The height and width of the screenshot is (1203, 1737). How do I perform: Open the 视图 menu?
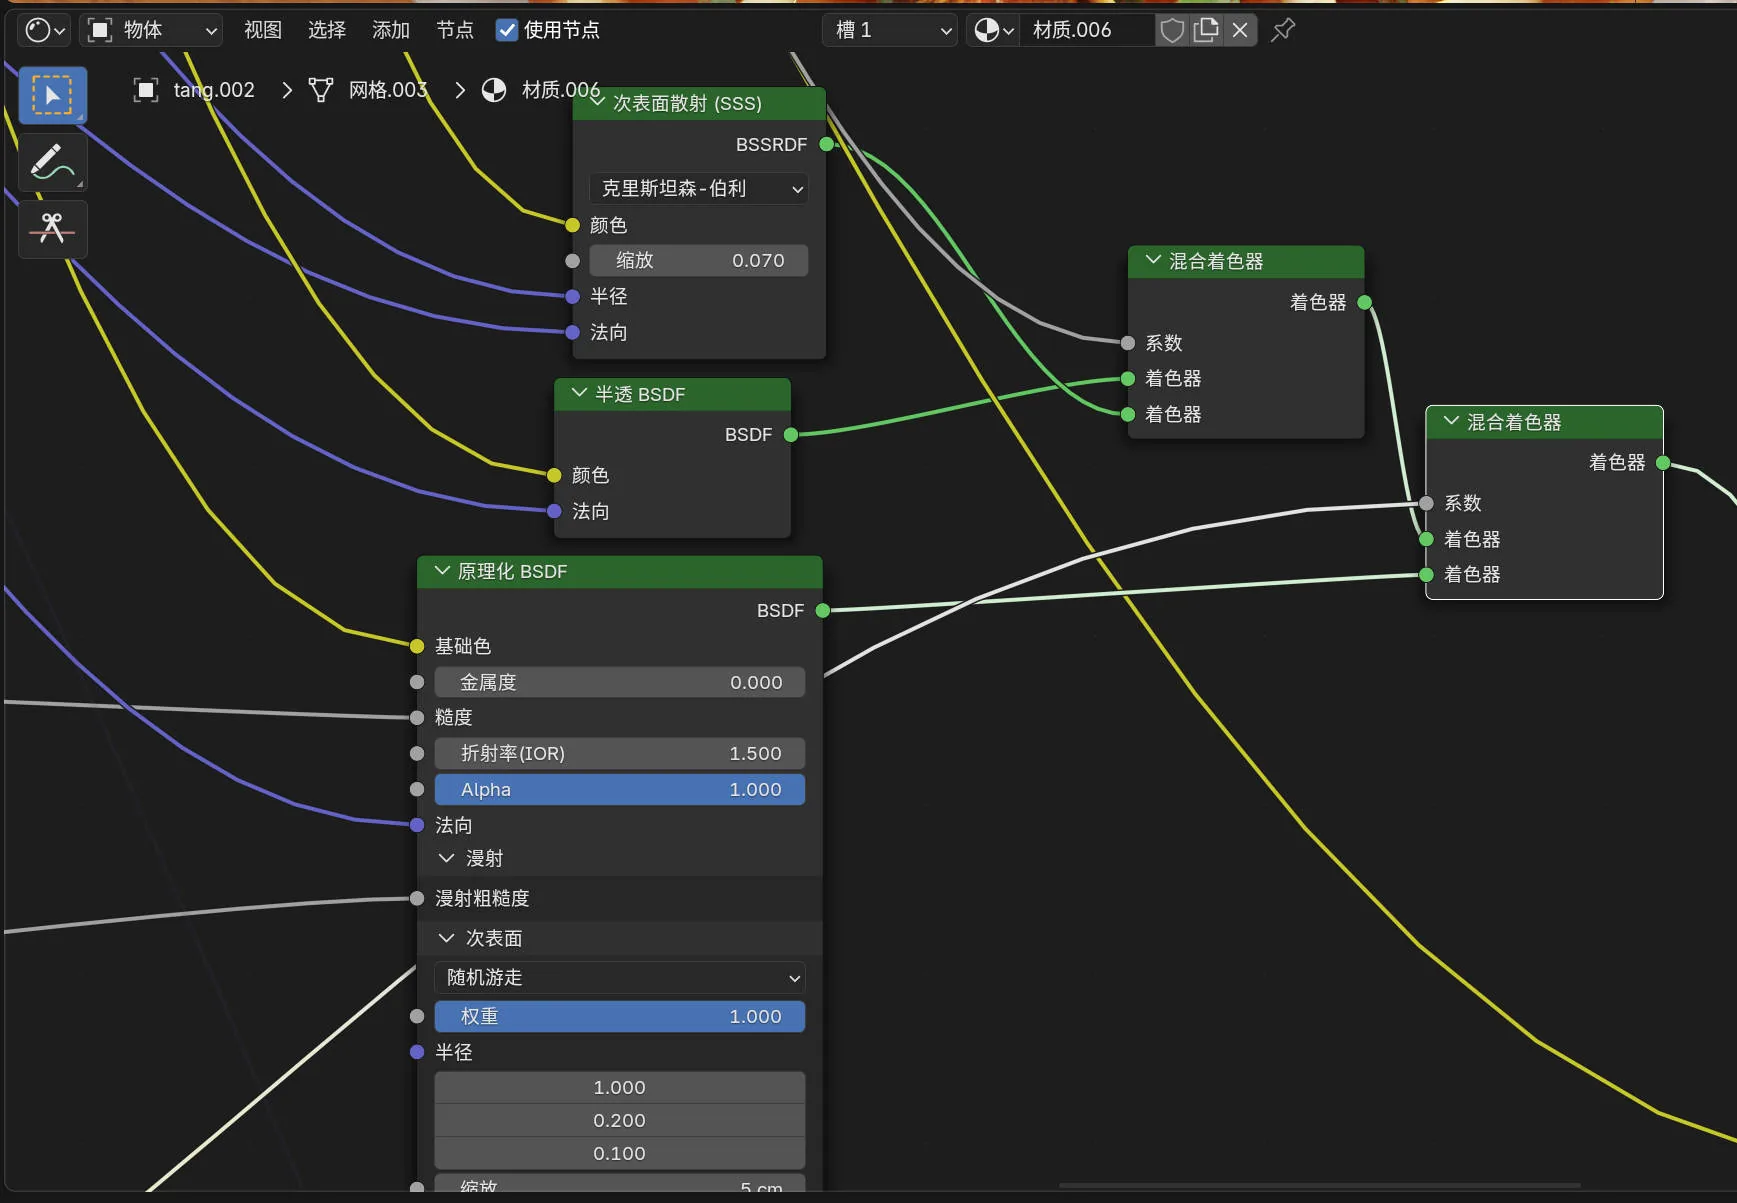pos(263,30)
